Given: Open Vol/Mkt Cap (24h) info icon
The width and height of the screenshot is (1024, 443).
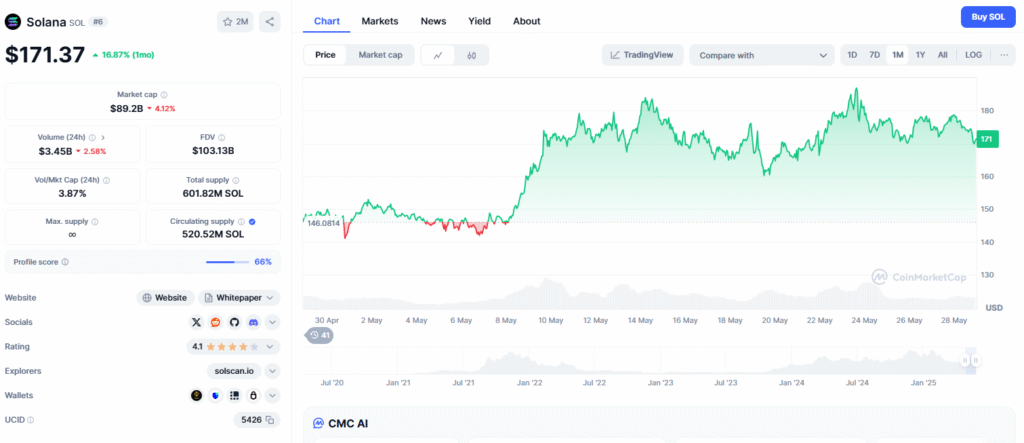Looking at the screenshot, I should click(x=106, y=180).
